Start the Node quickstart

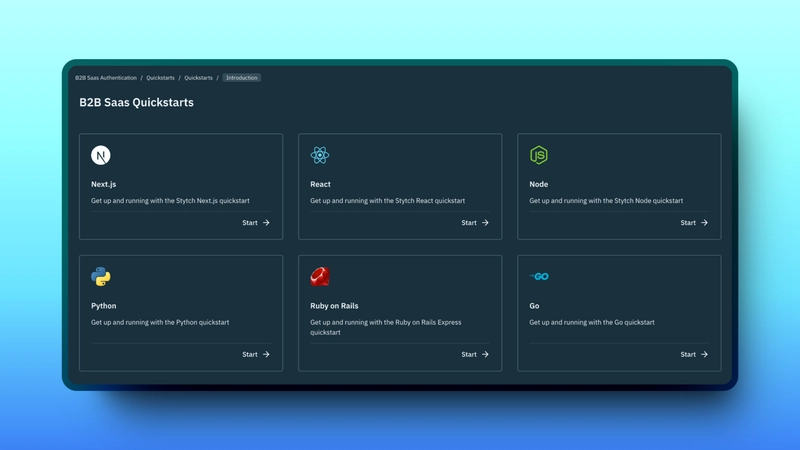pos(694,222)
